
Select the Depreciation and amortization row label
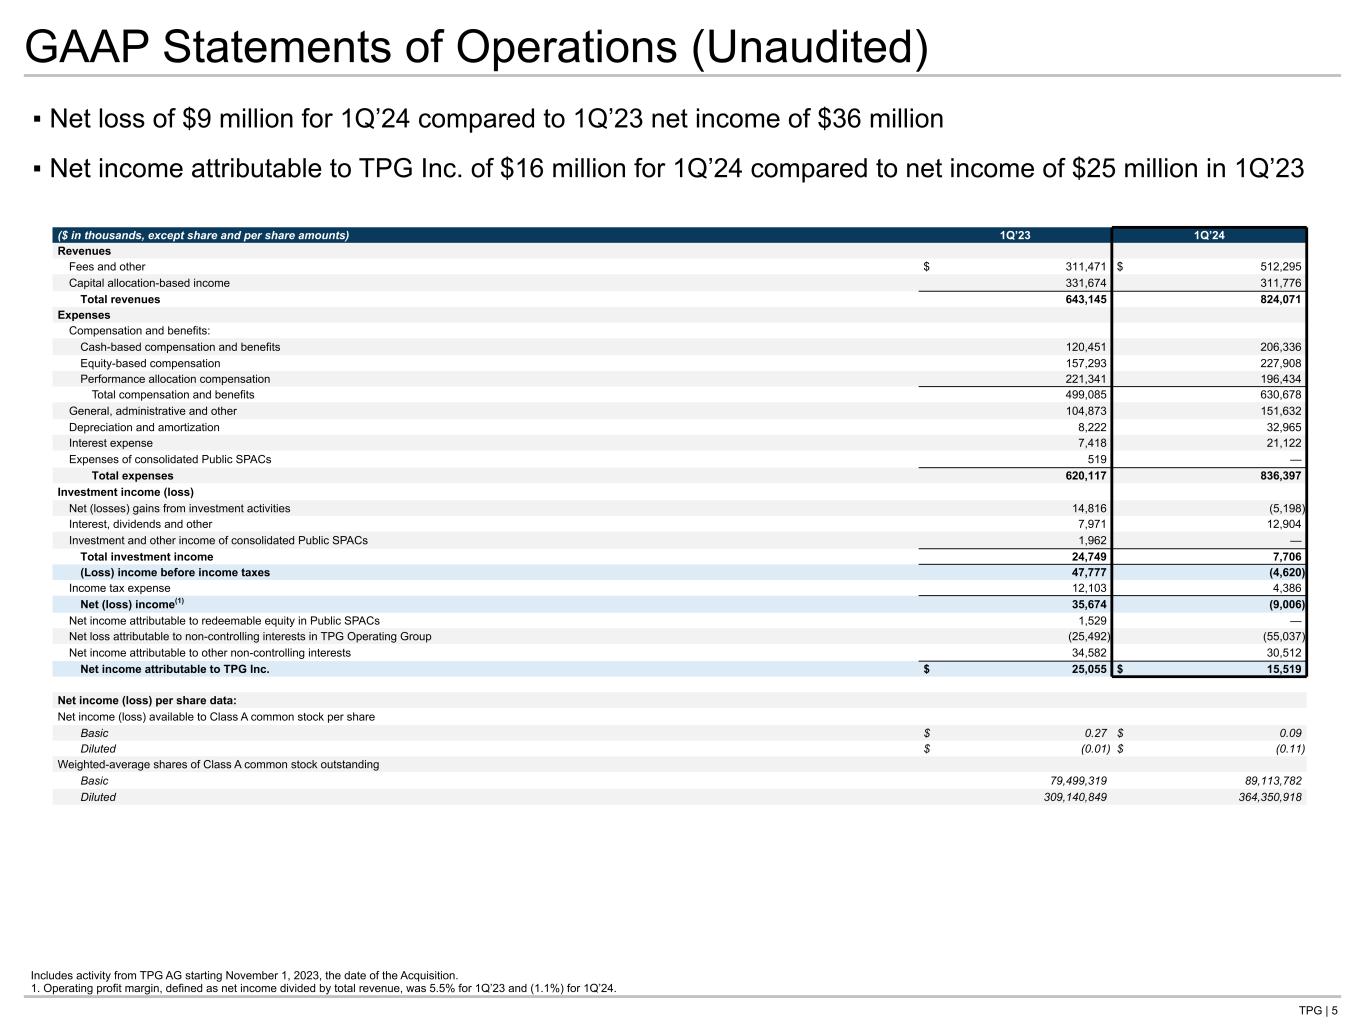(x=144, y=427)
